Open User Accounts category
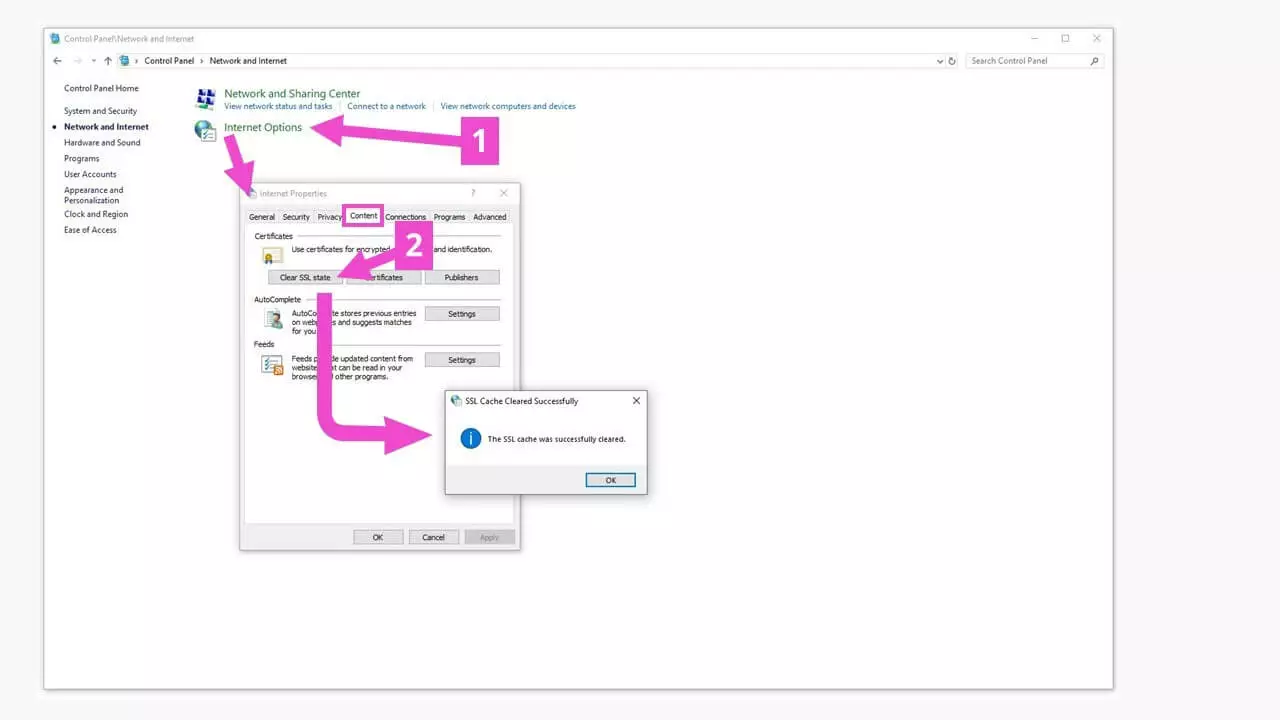 [90, 175]
